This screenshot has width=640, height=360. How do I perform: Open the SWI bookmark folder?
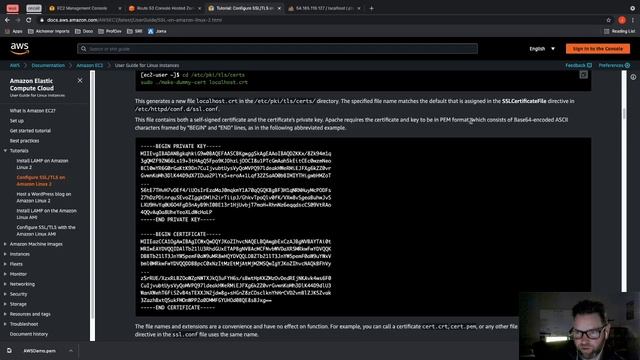tap(135, 31)
